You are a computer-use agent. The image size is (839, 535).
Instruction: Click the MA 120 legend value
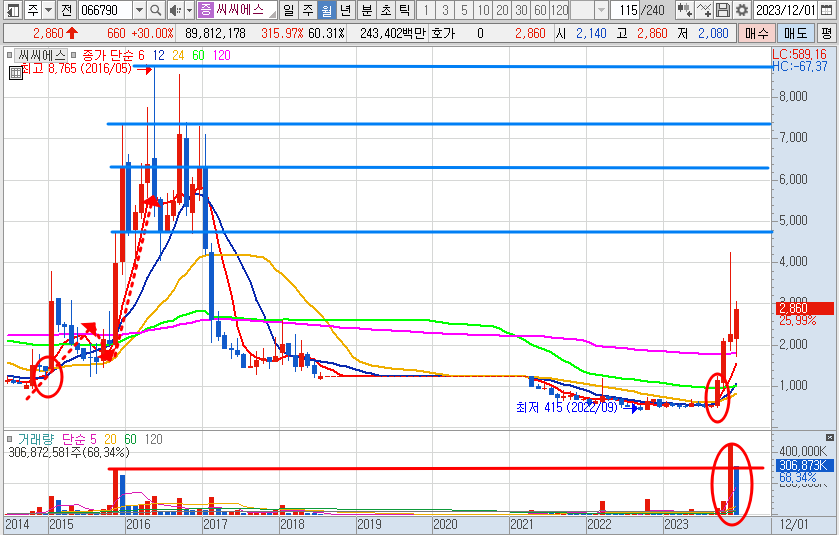[x=222, y=55]
